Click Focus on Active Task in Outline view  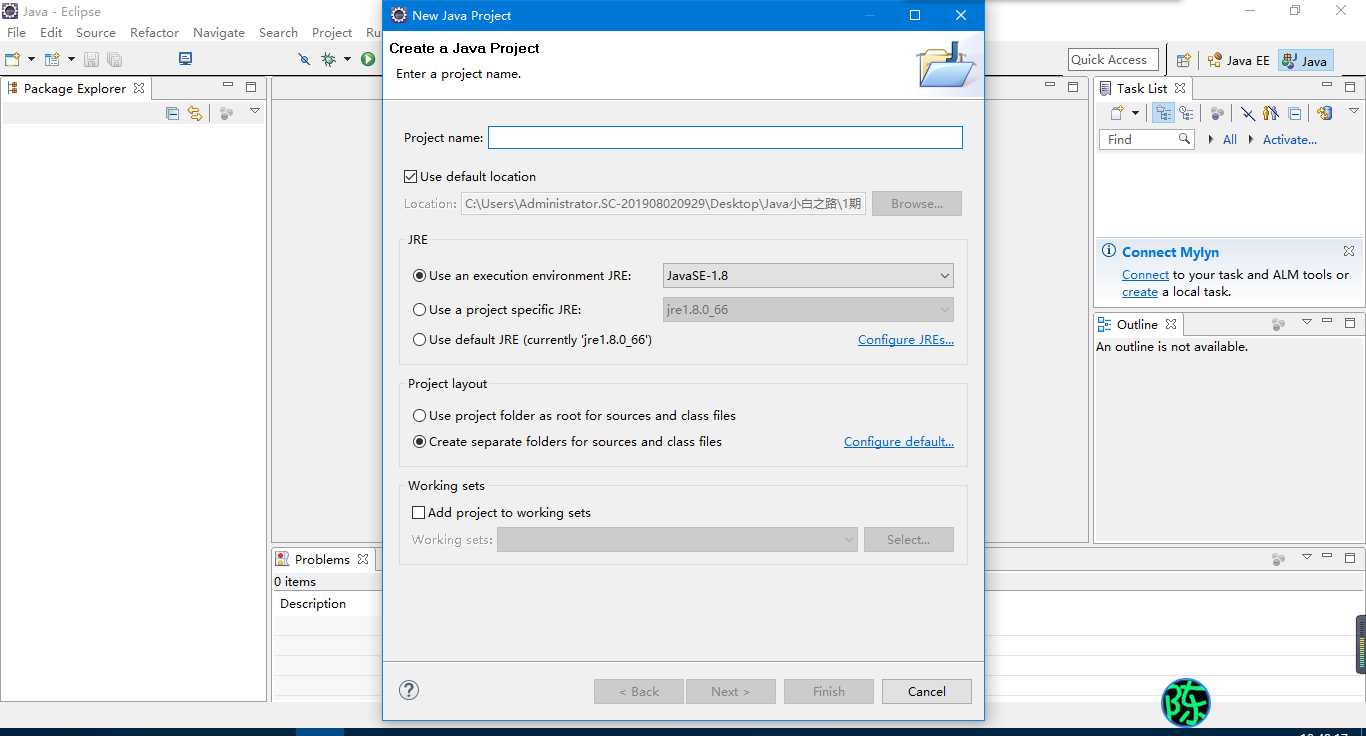point(1278,324)
